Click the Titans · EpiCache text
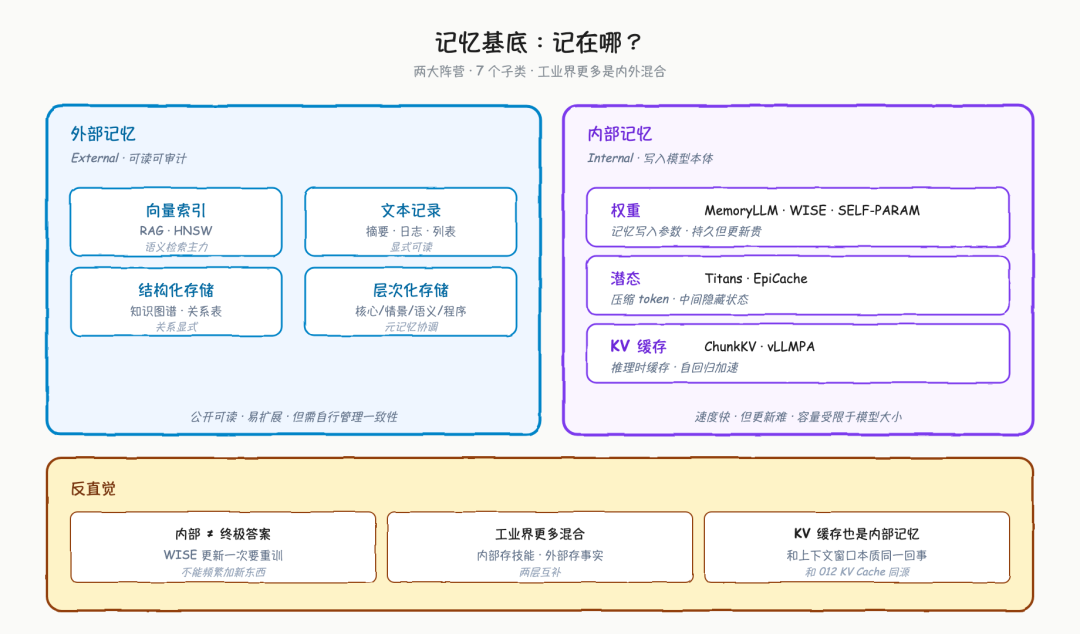The height and width of the screenshot is (634, 1080). (756, 279)
